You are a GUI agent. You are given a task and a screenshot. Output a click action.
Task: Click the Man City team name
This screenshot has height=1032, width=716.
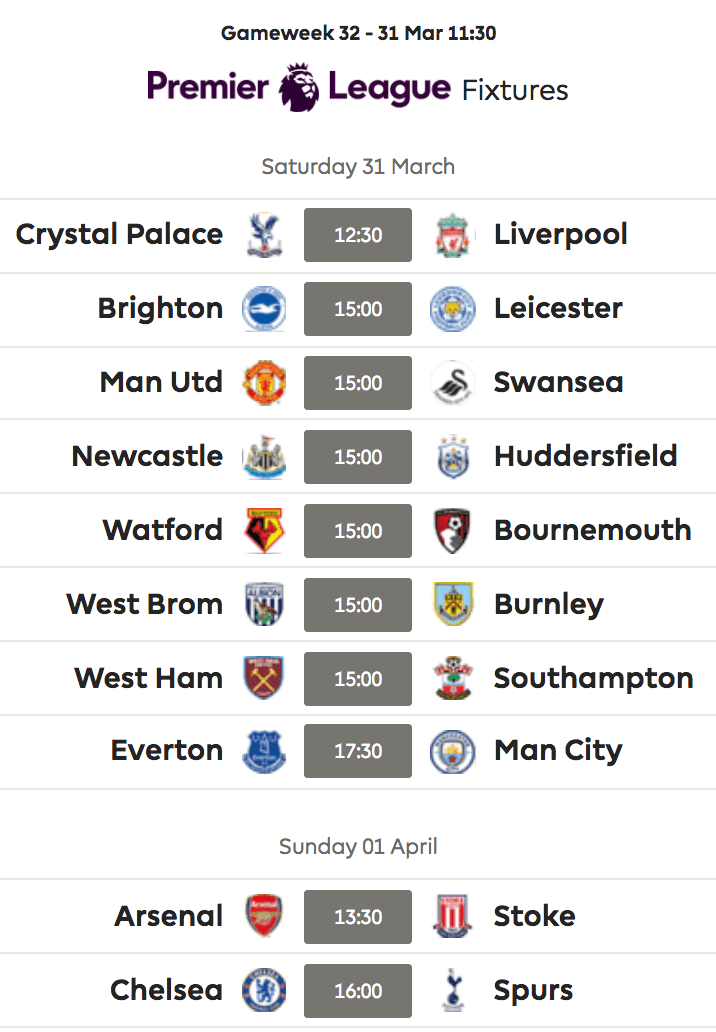558,751
